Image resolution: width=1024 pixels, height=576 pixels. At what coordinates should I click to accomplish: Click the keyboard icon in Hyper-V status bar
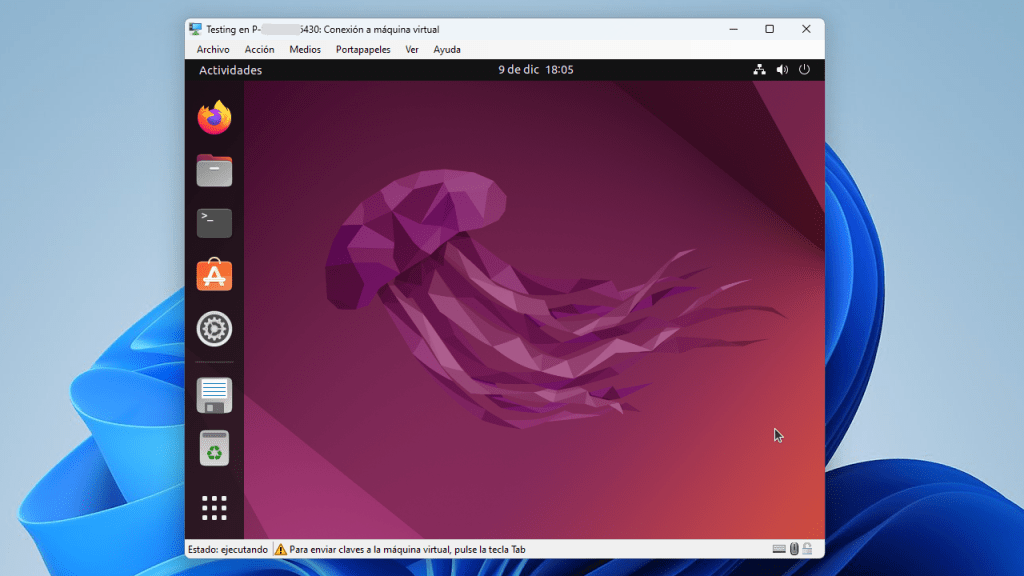tap(778, 548)
